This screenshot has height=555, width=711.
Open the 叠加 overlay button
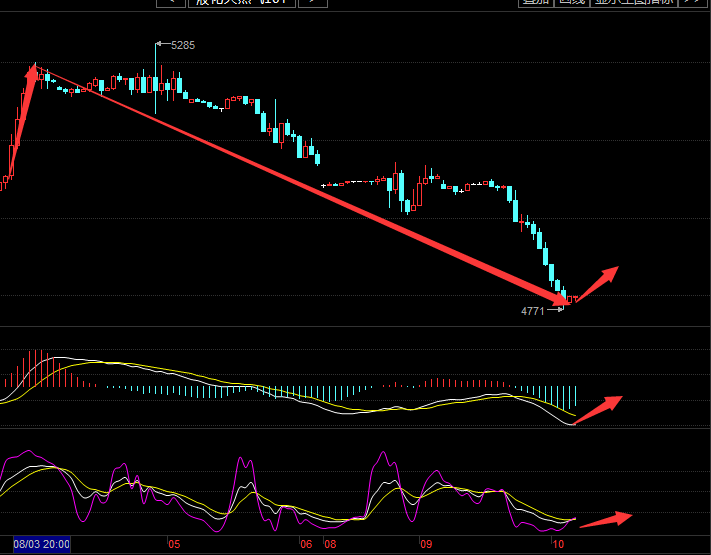(534, 3)
